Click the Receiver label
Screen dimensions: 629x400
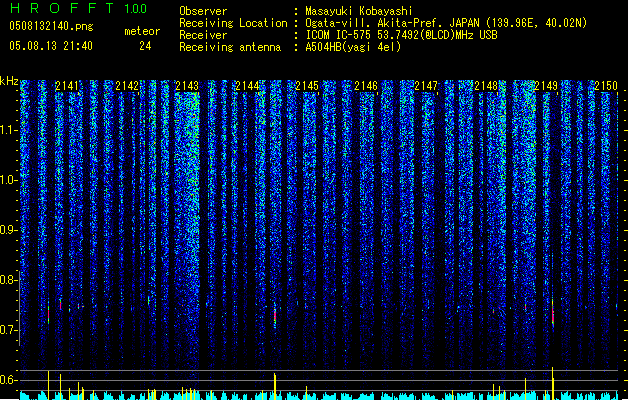203,35
